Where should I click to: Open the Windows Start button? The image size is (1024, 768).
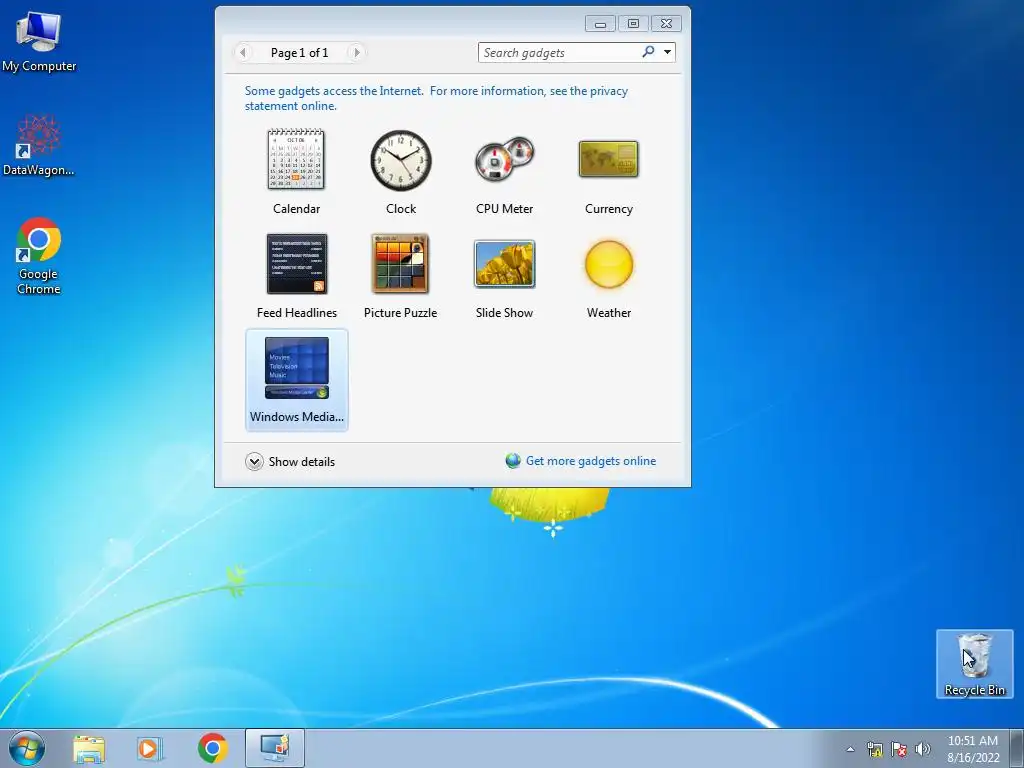coord(27,748)
